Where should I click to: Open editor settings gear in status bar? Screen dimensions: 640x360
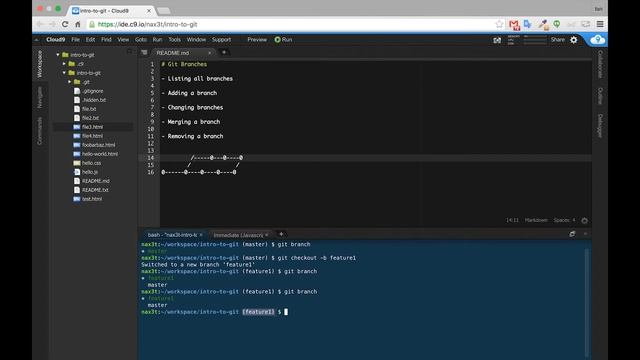tap(584, 220)
